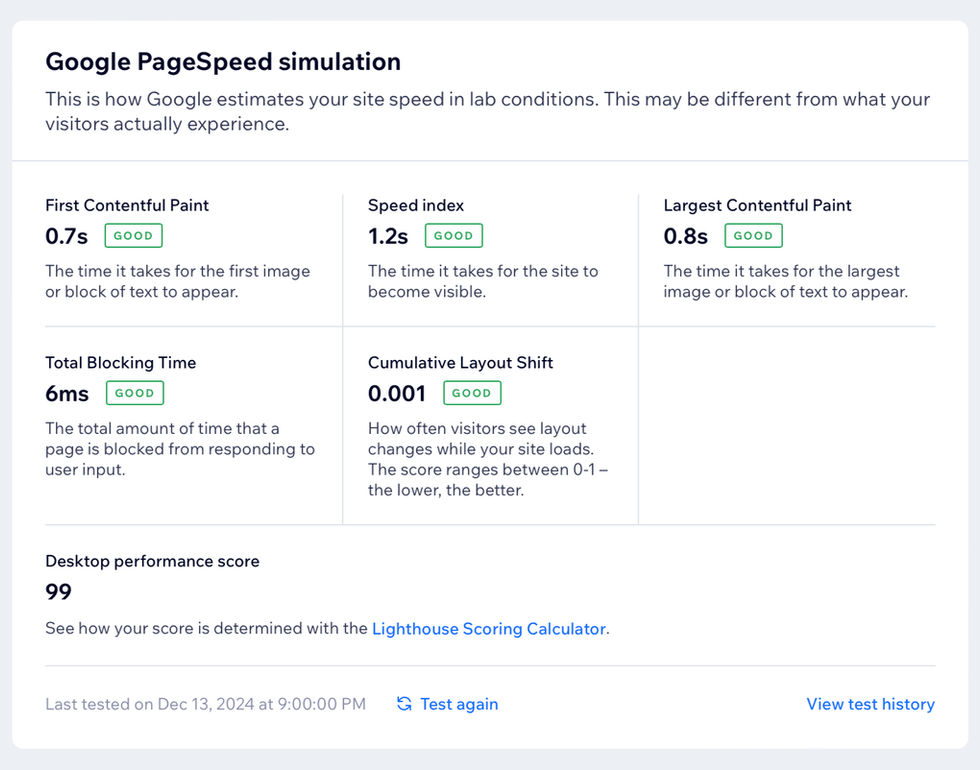Click the GOOD badge for First Contentful Paint
980x770 pixels.
pos(133,236)
